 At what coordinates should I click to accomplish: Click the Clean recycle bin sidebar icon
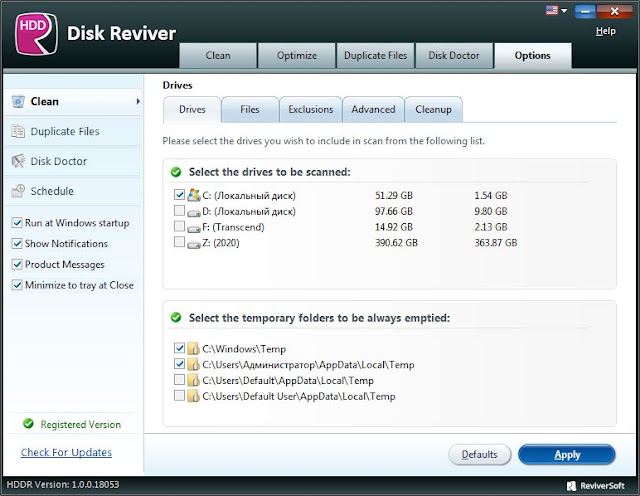point(18,101)
